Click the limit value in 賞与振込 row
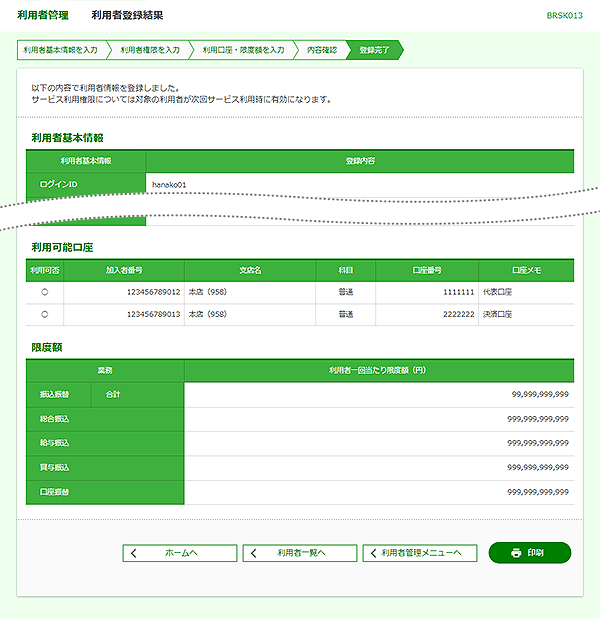600x619 pixels. 538,467
